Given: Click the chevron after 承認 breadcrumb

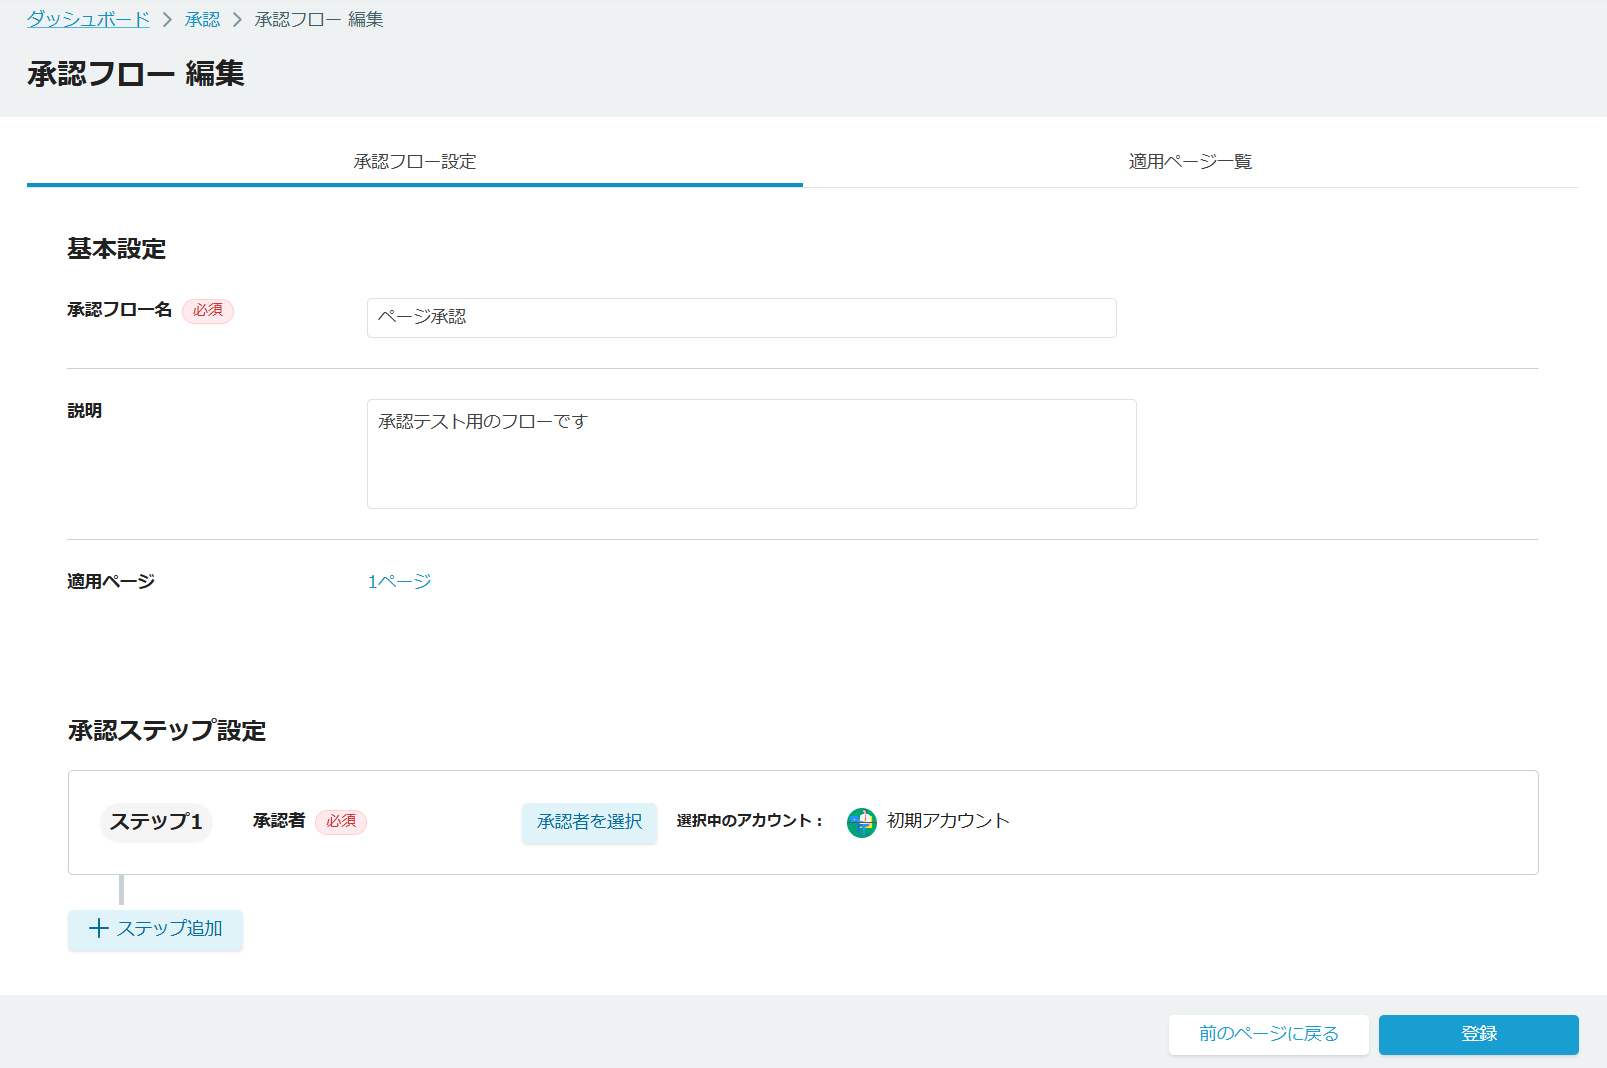Looking at the screenshot, I should click(237, 20).
